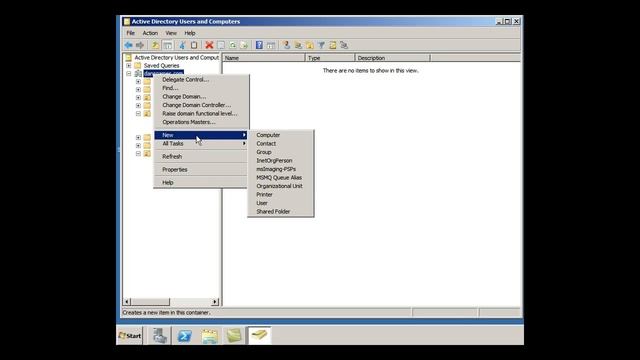640x360 pixels.
Task: Click the Find objects toolbar icon
Action: 333,45
